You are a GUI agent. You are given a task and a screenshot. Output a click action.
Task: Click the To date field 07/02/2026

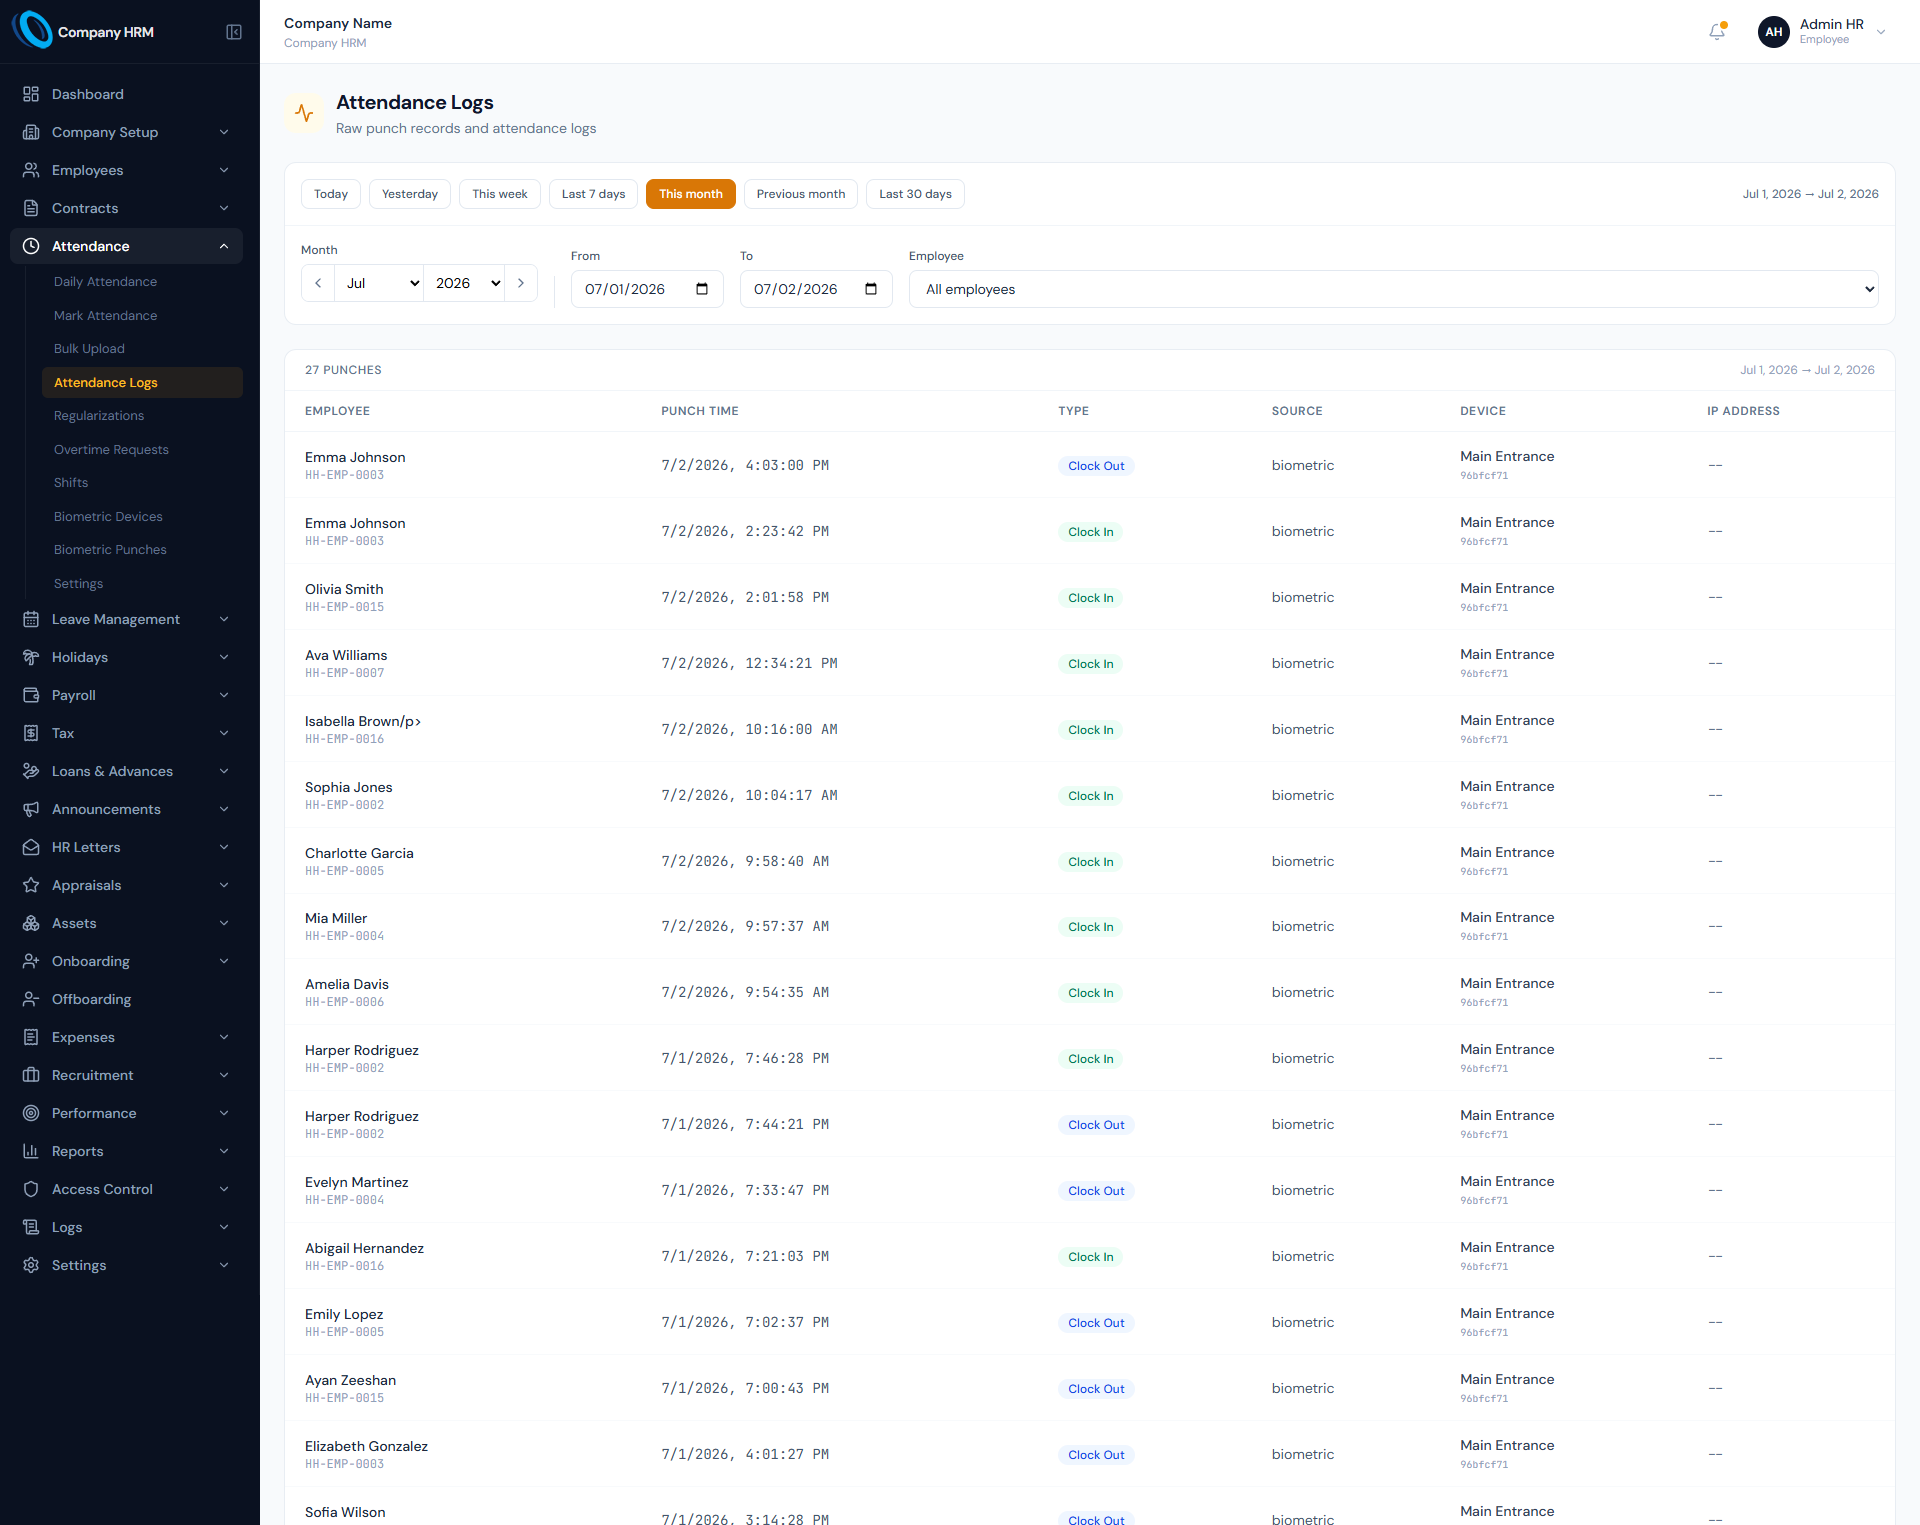(816, 289)
